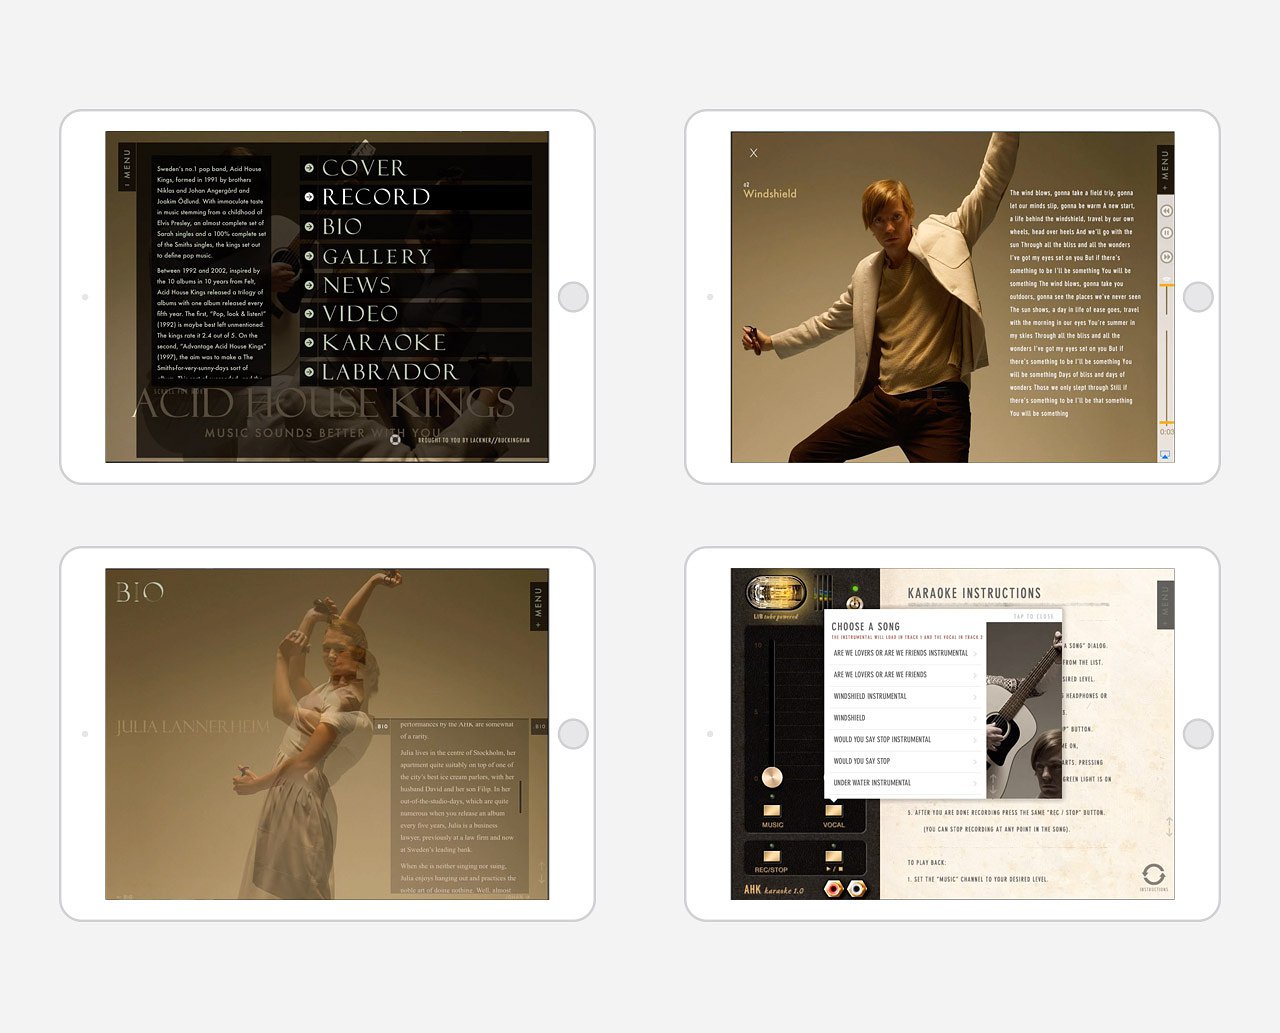Skip forward with the fast-forward button
The height and width of the screenshot is (1033, 1280).
[1166, 257]
